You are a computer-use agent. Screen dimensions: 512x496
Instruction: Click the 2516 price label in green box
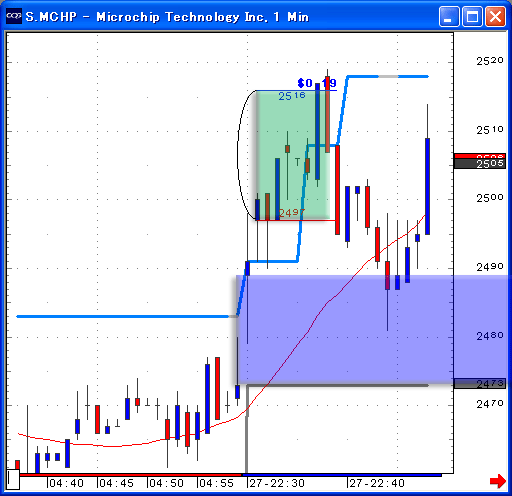[x=292, y=96]
